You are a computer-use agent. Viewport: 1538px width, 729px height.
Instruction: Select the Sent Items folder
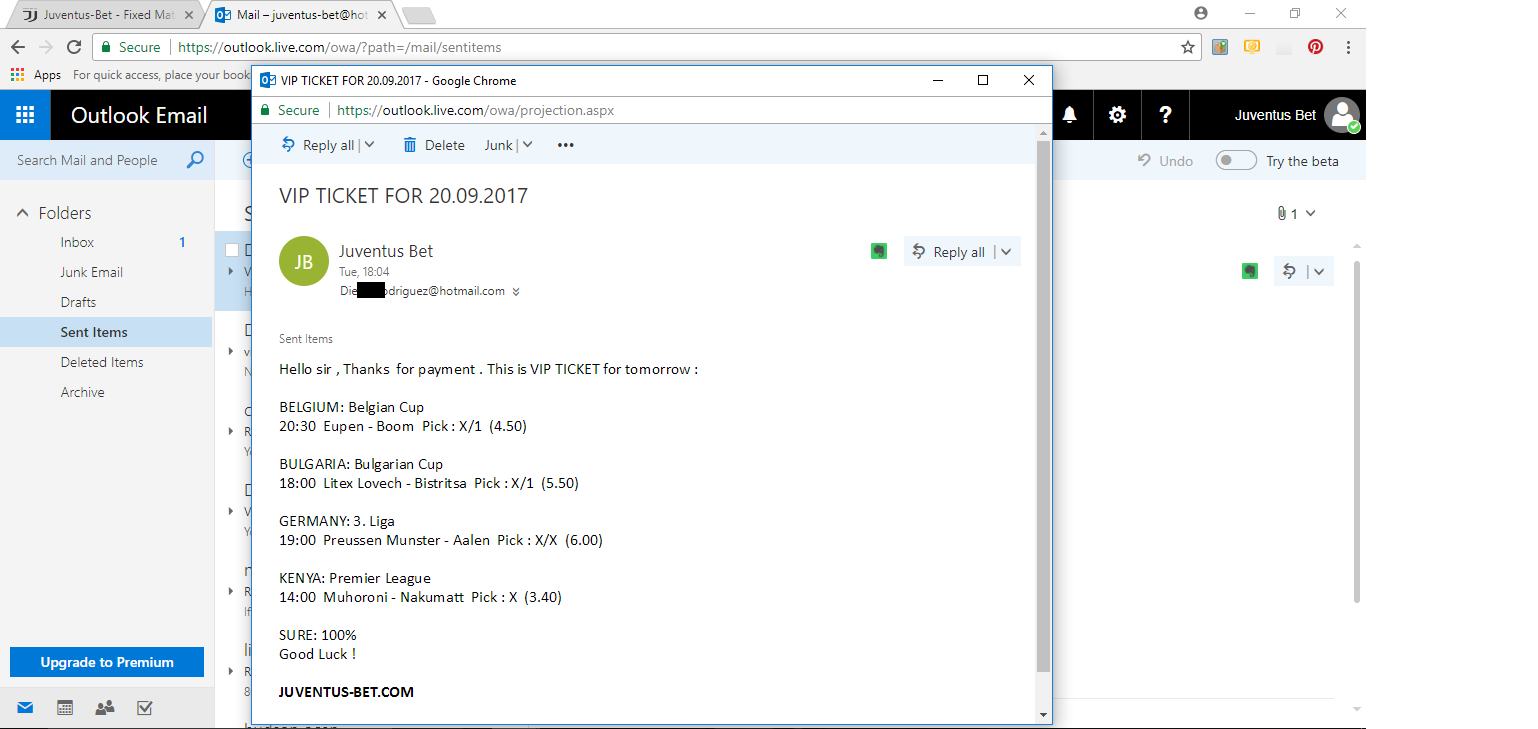pos(106,332)
